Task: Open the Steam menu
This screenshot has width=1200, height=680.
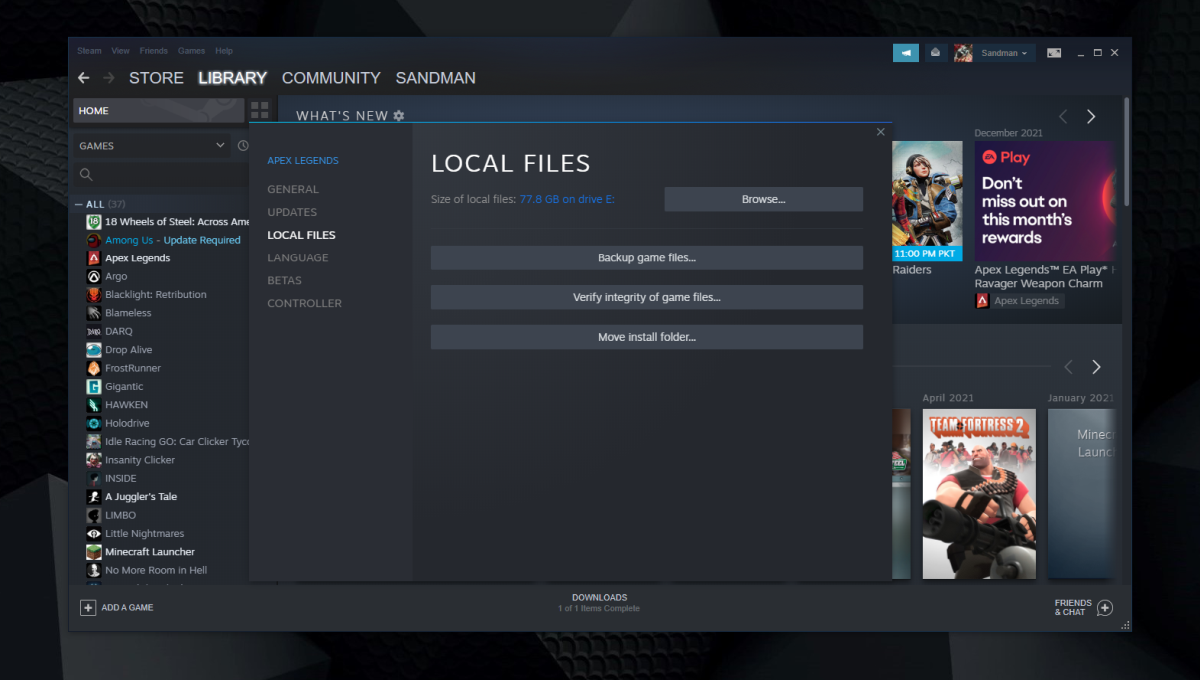Action: coord(90,51)
